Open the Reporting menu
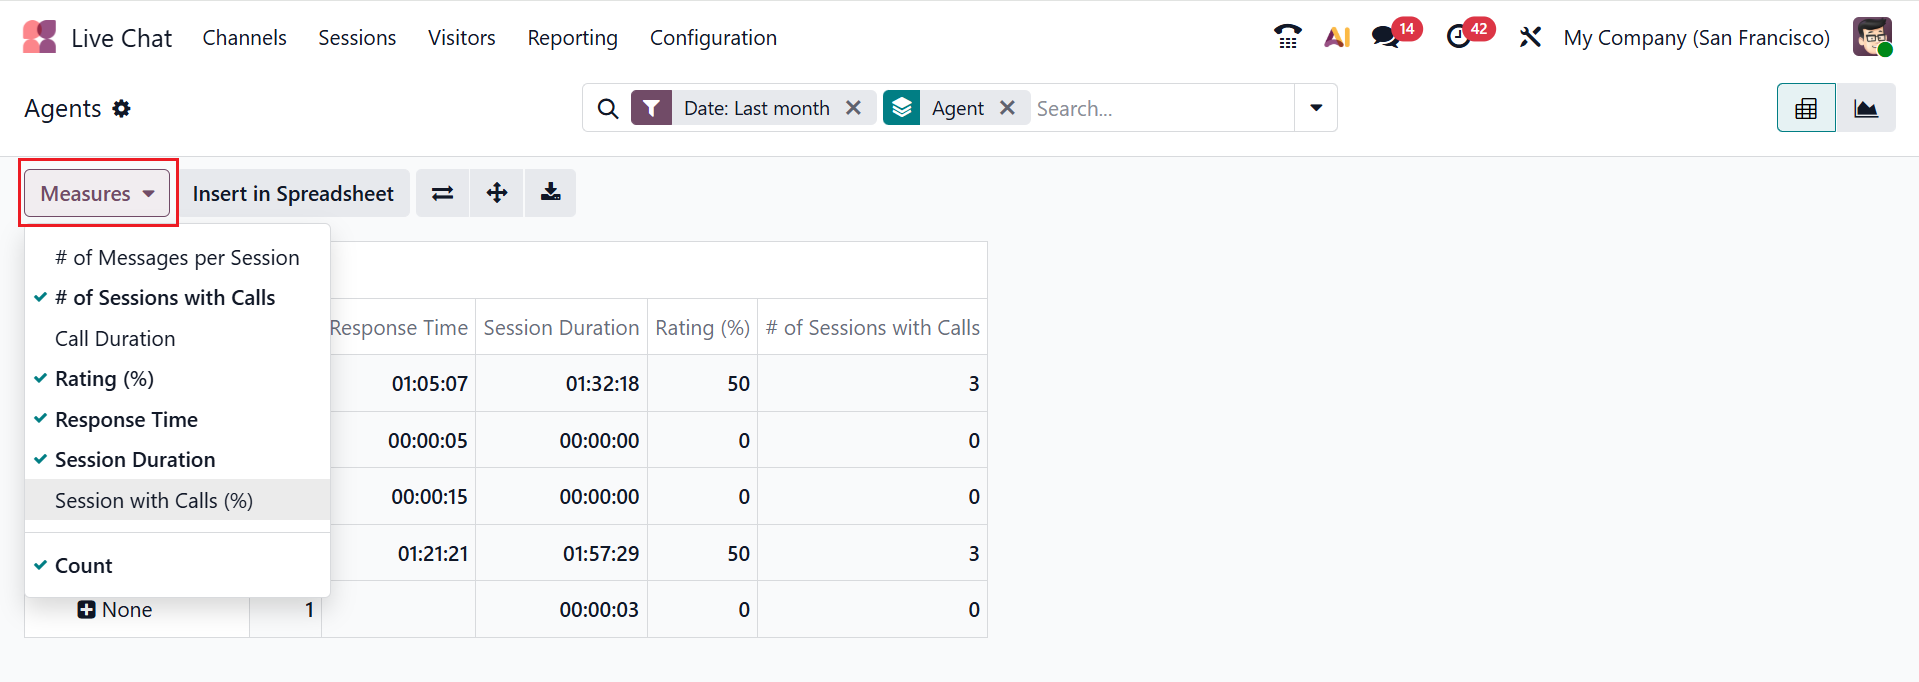This screenshot has width=1919, height=682. pyautogui.click(x=572, y=38)
